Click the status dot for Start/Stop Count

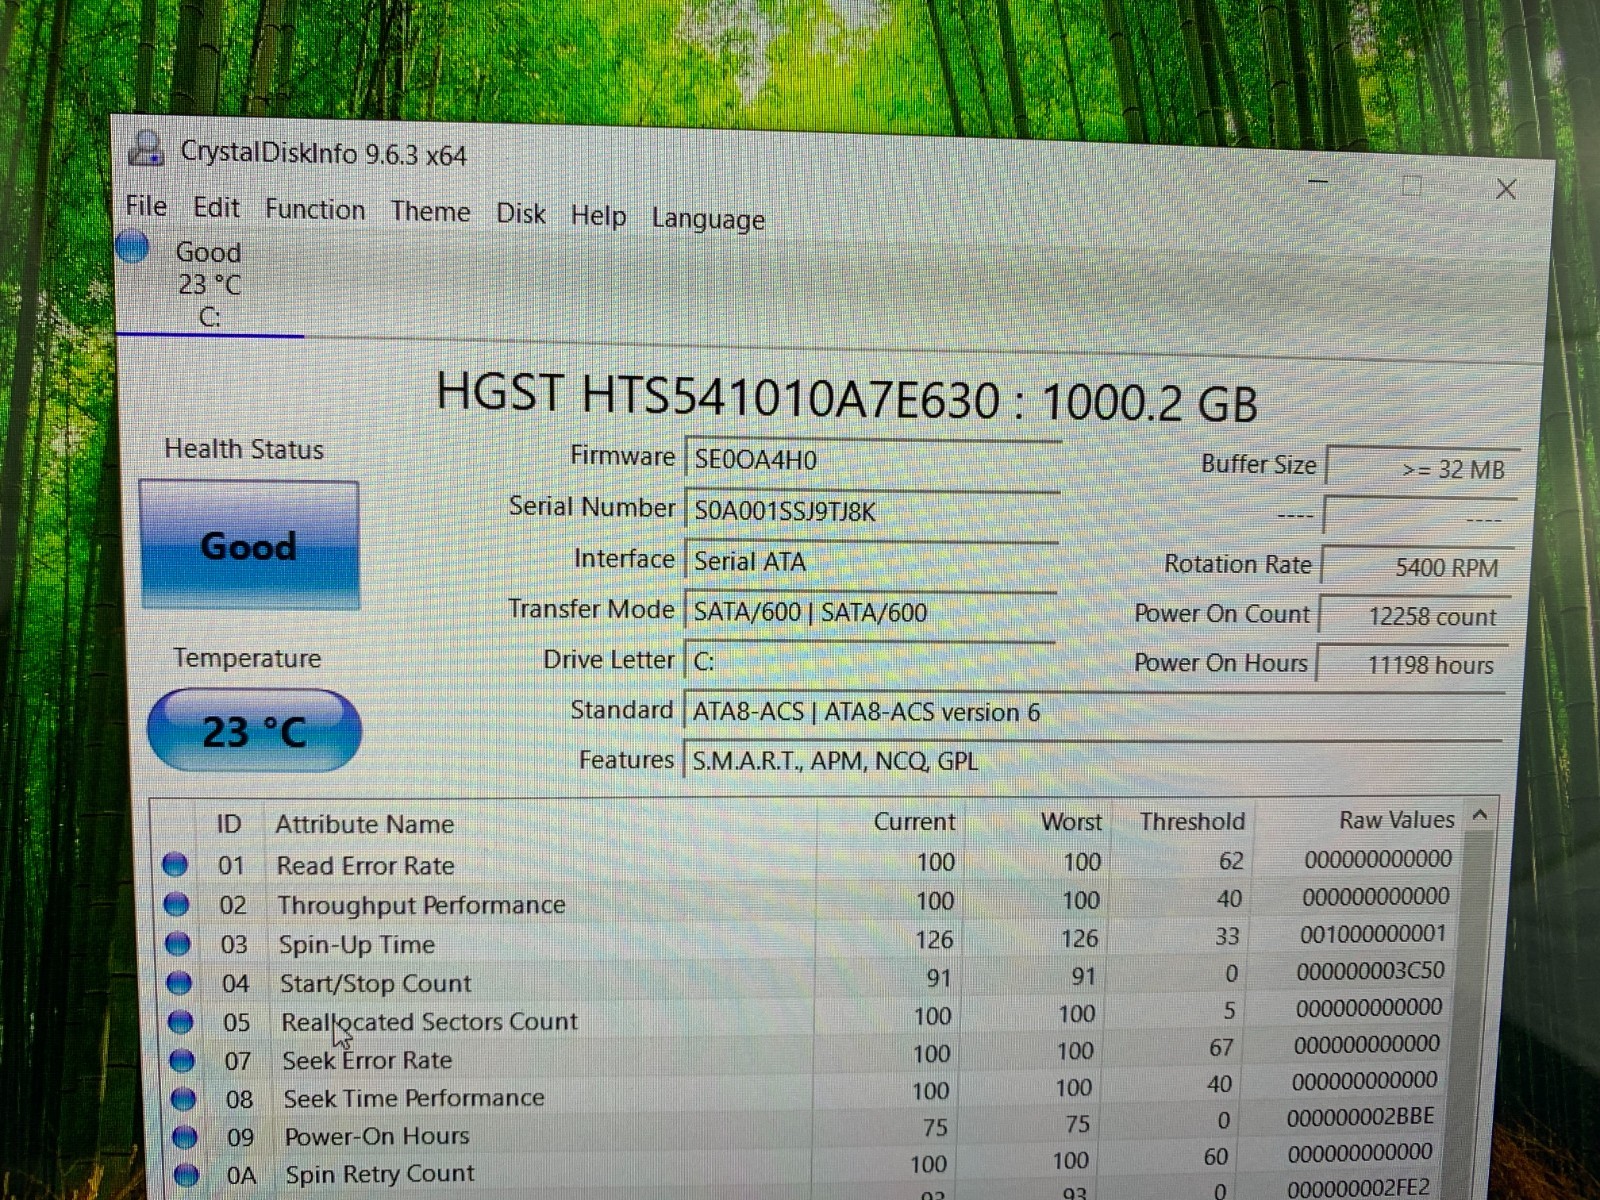(x=179, y=982)
